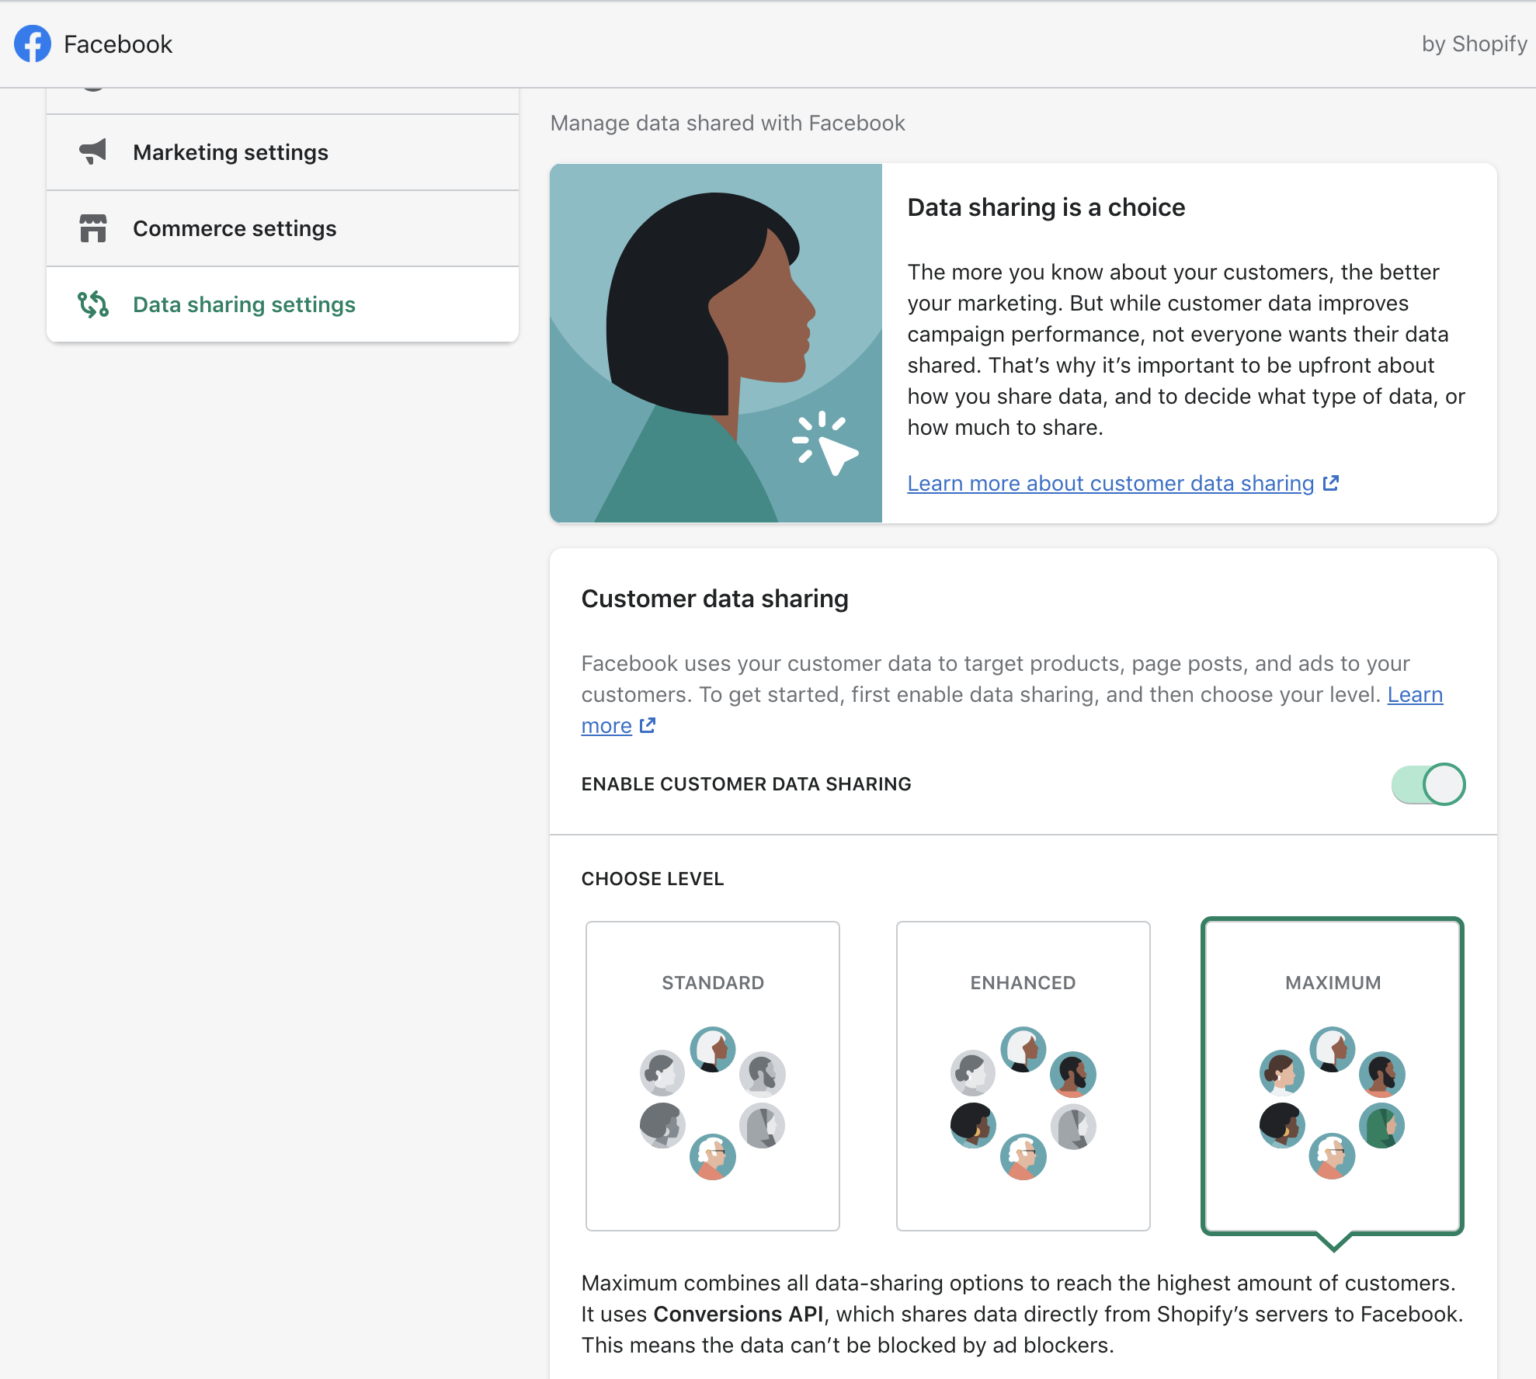This screenshot has width=1536, height=1379.
Task: Open Marketing settings menu item
Action: (282, 152)
